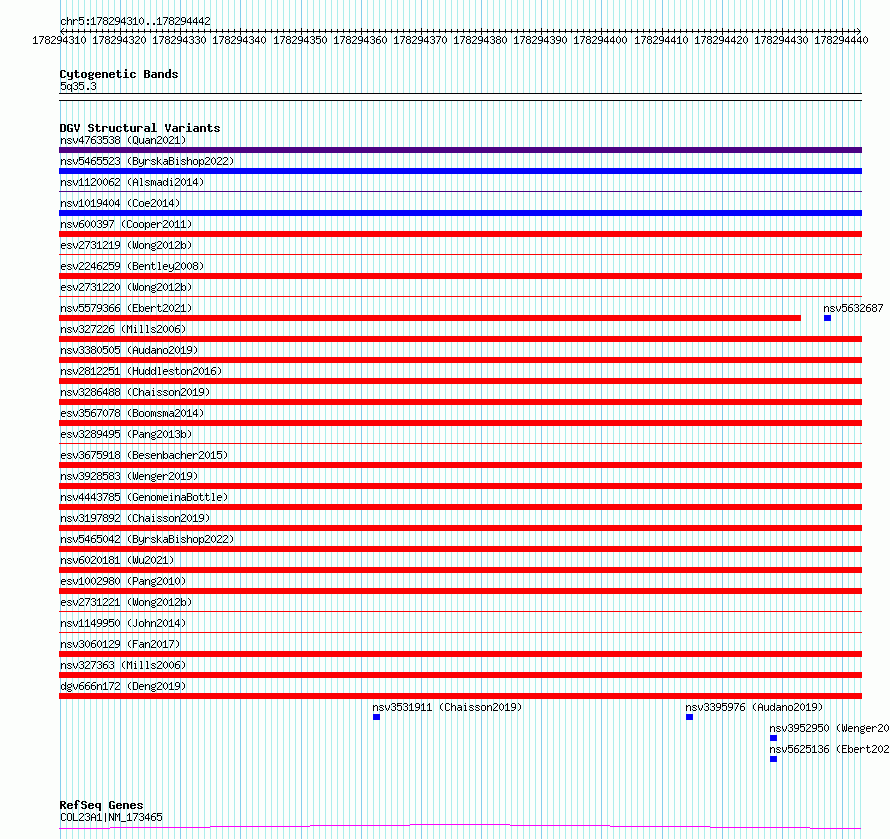890x839 pixels.
Task: Click the 5q35.3 cytogenetic band label
Action: 78,86
